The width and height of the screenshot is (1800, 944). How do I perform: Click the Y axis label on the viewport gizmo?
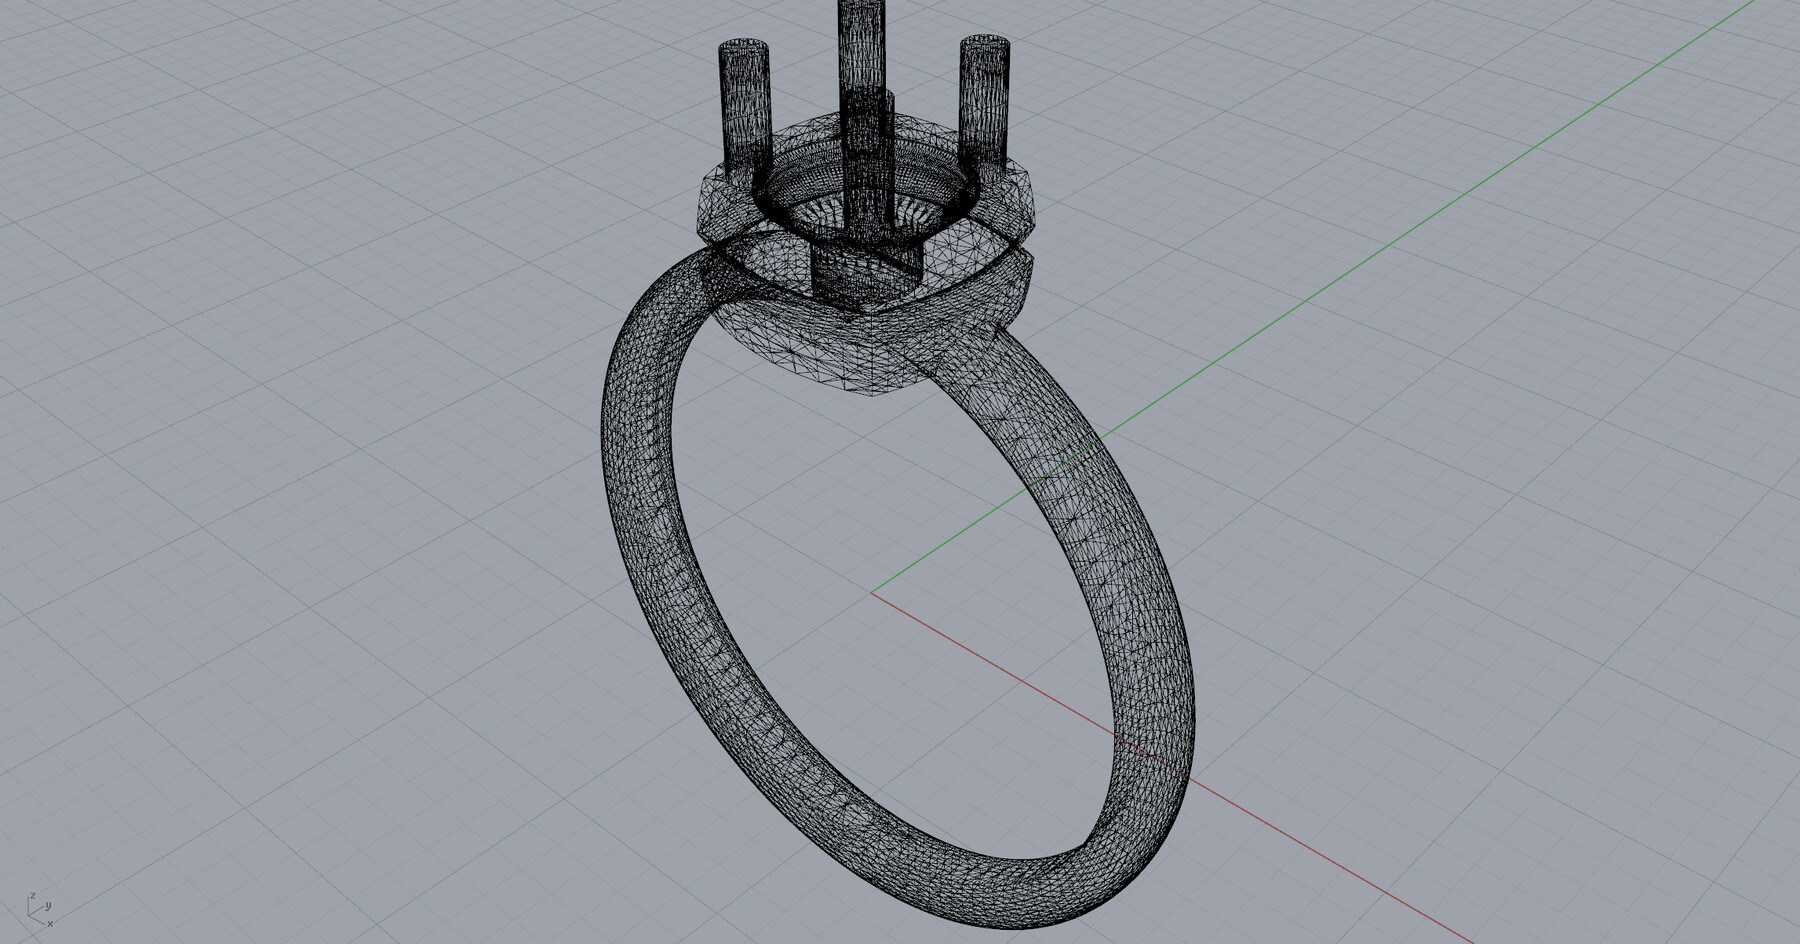(x=48, y=906)
